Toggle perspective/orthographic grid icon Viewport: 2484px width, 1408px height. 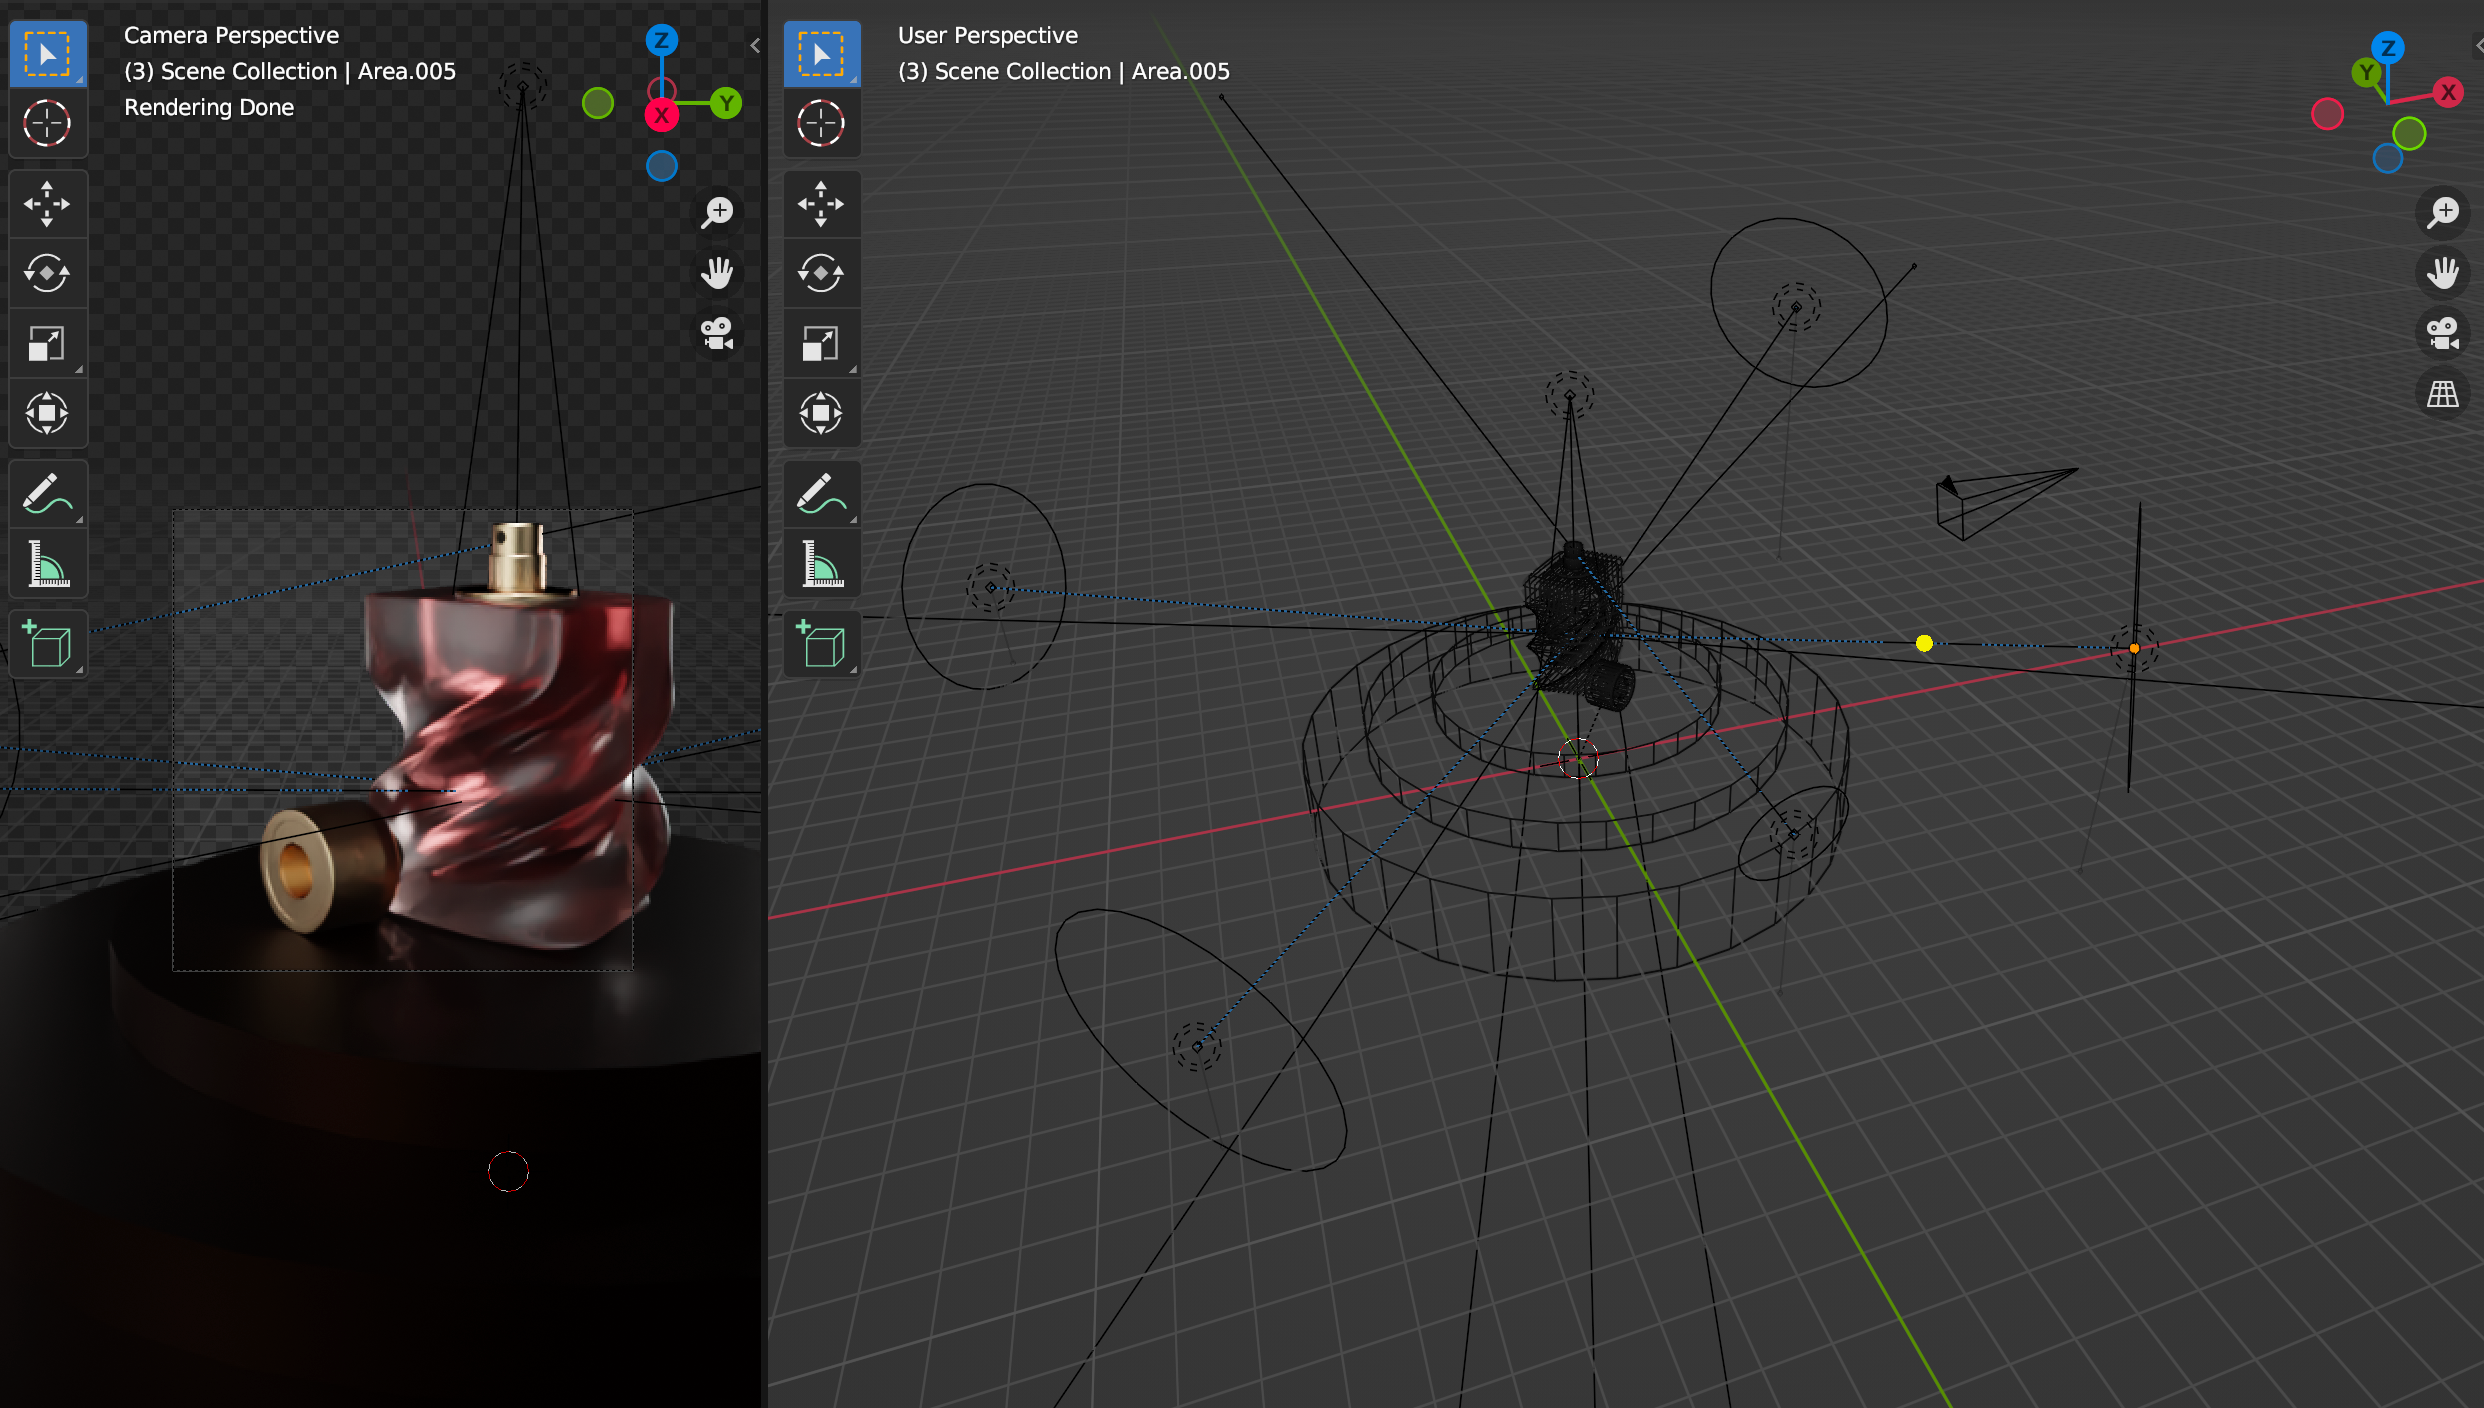[2442, 394]
